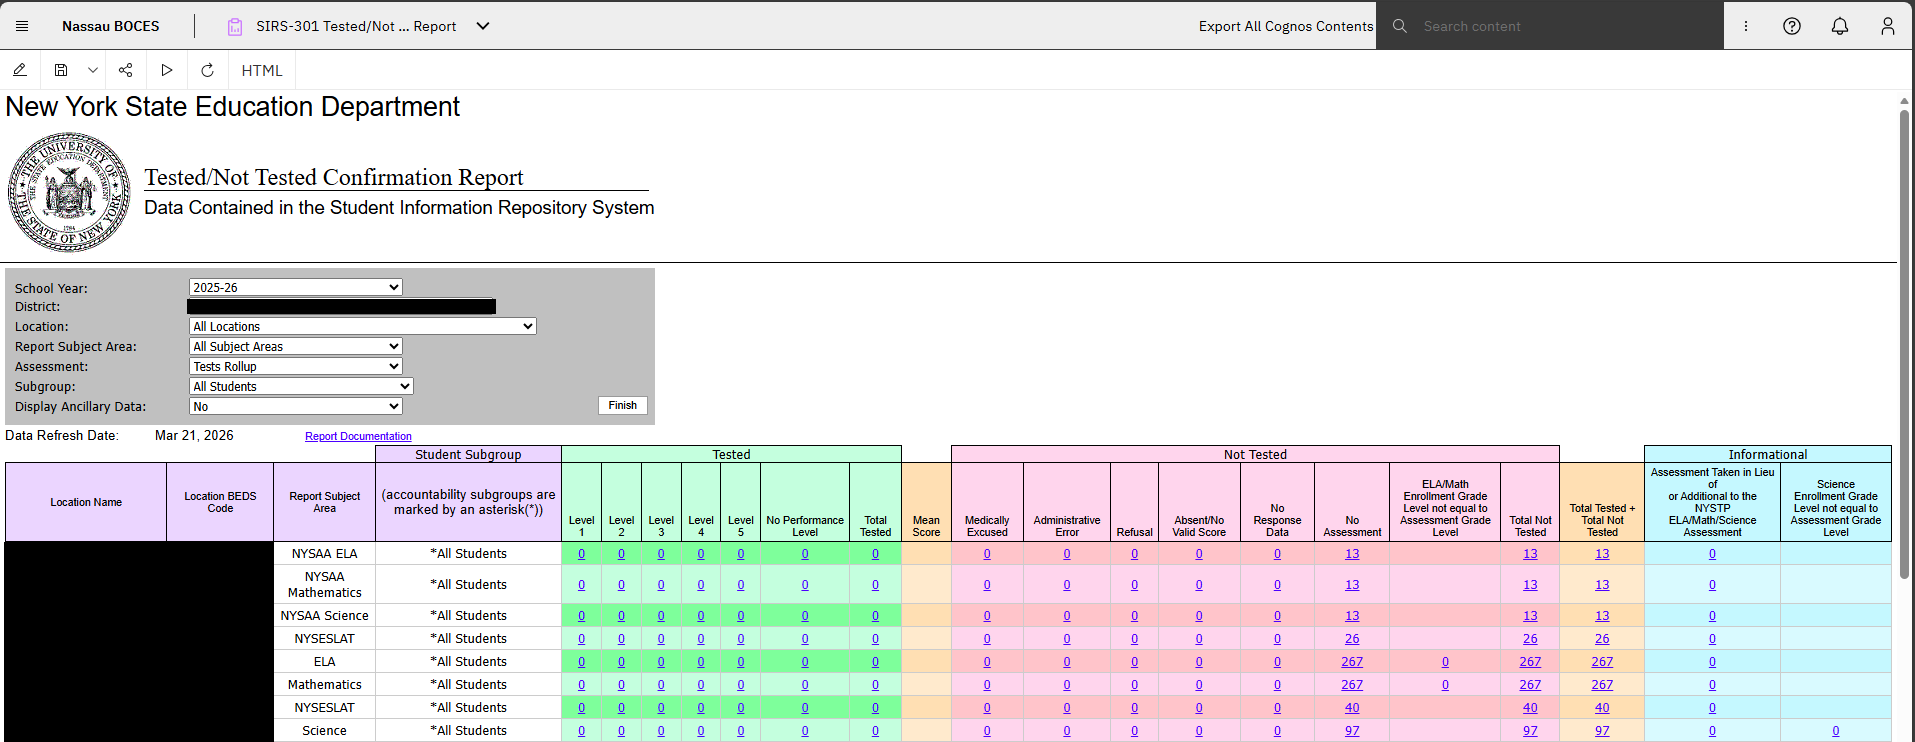The image size is (1915, 742).
Task: Click Science Enrollment Grade 0 in Science row
Action: 1835,730
